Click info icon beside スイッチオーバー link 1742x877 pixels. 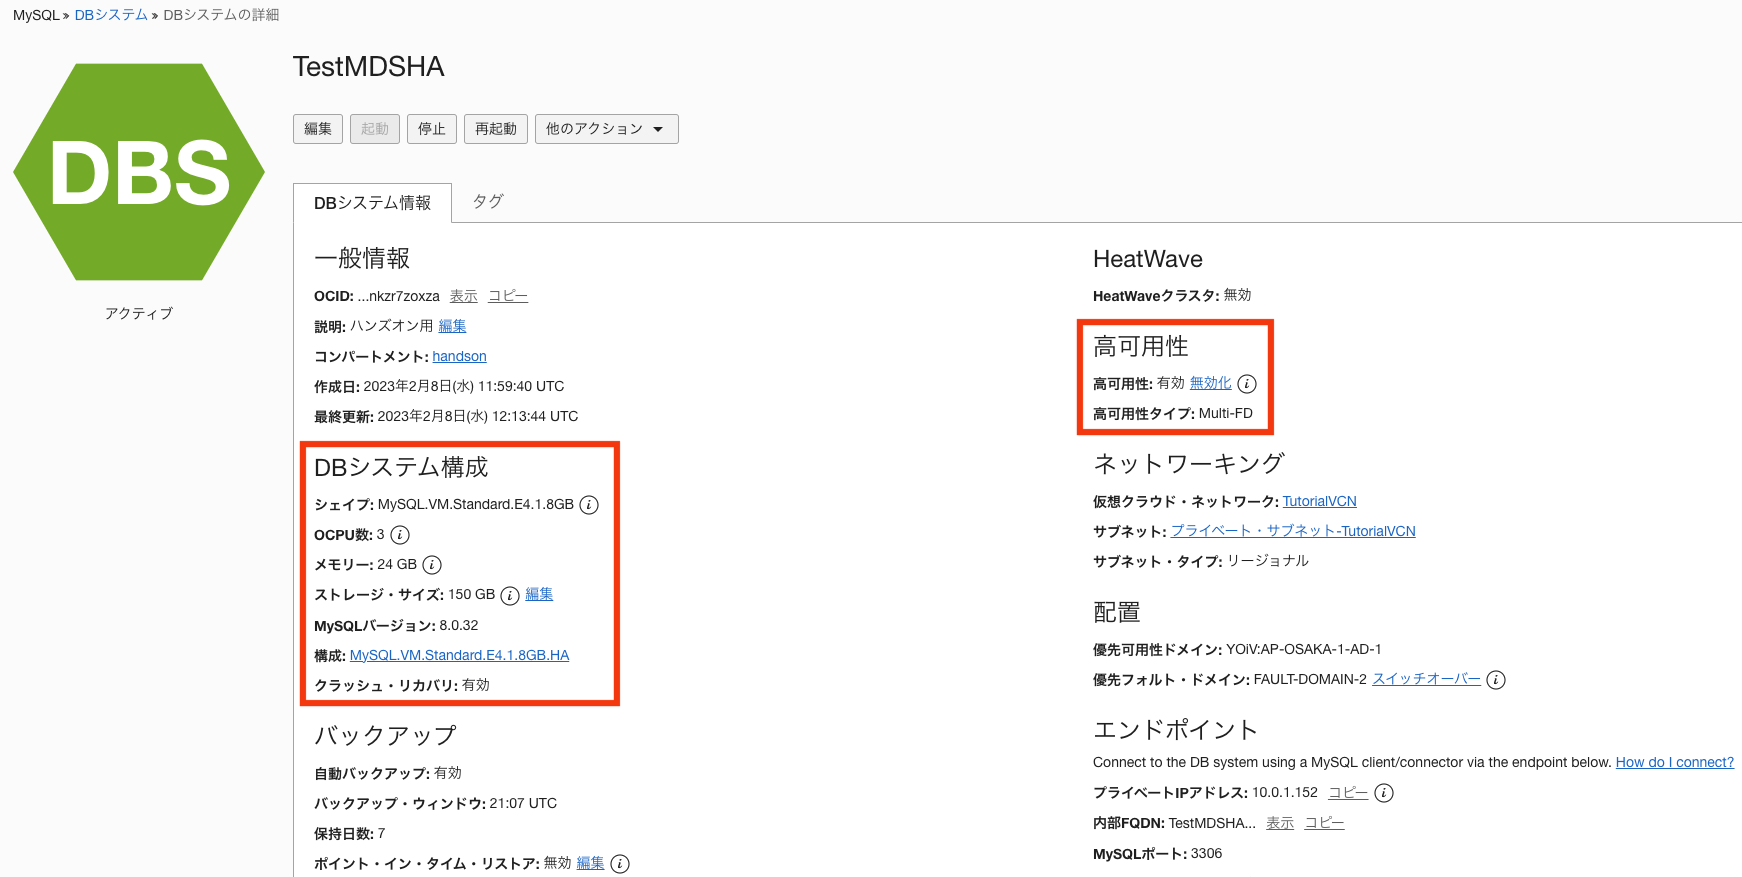(1496, 680)
